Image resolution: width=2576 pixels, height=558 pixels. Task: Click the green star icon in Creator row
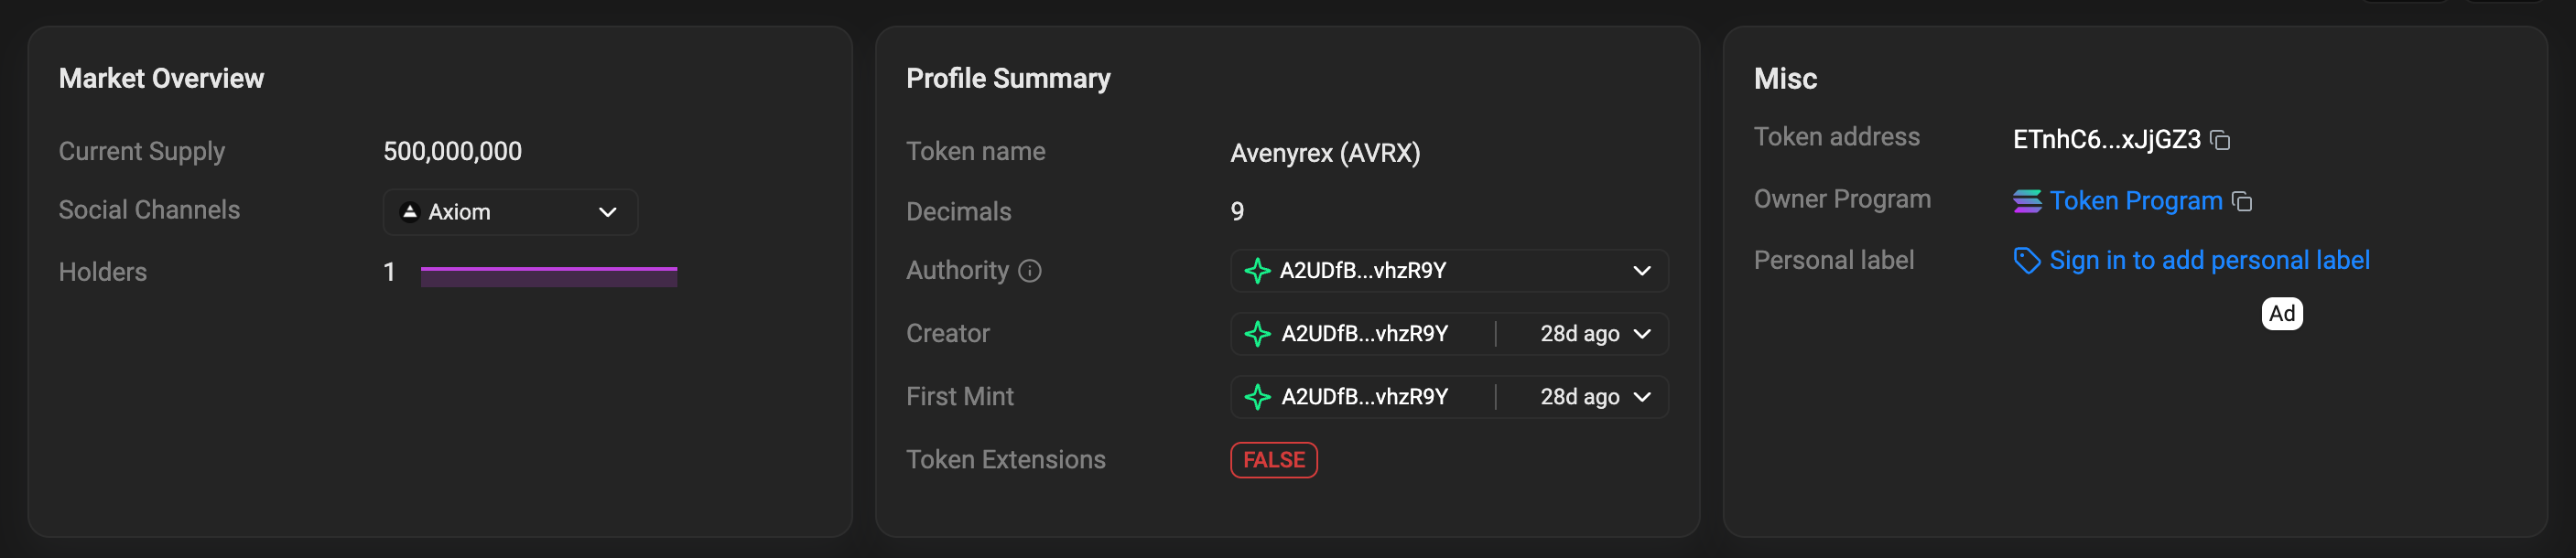tap(1257, 334)
